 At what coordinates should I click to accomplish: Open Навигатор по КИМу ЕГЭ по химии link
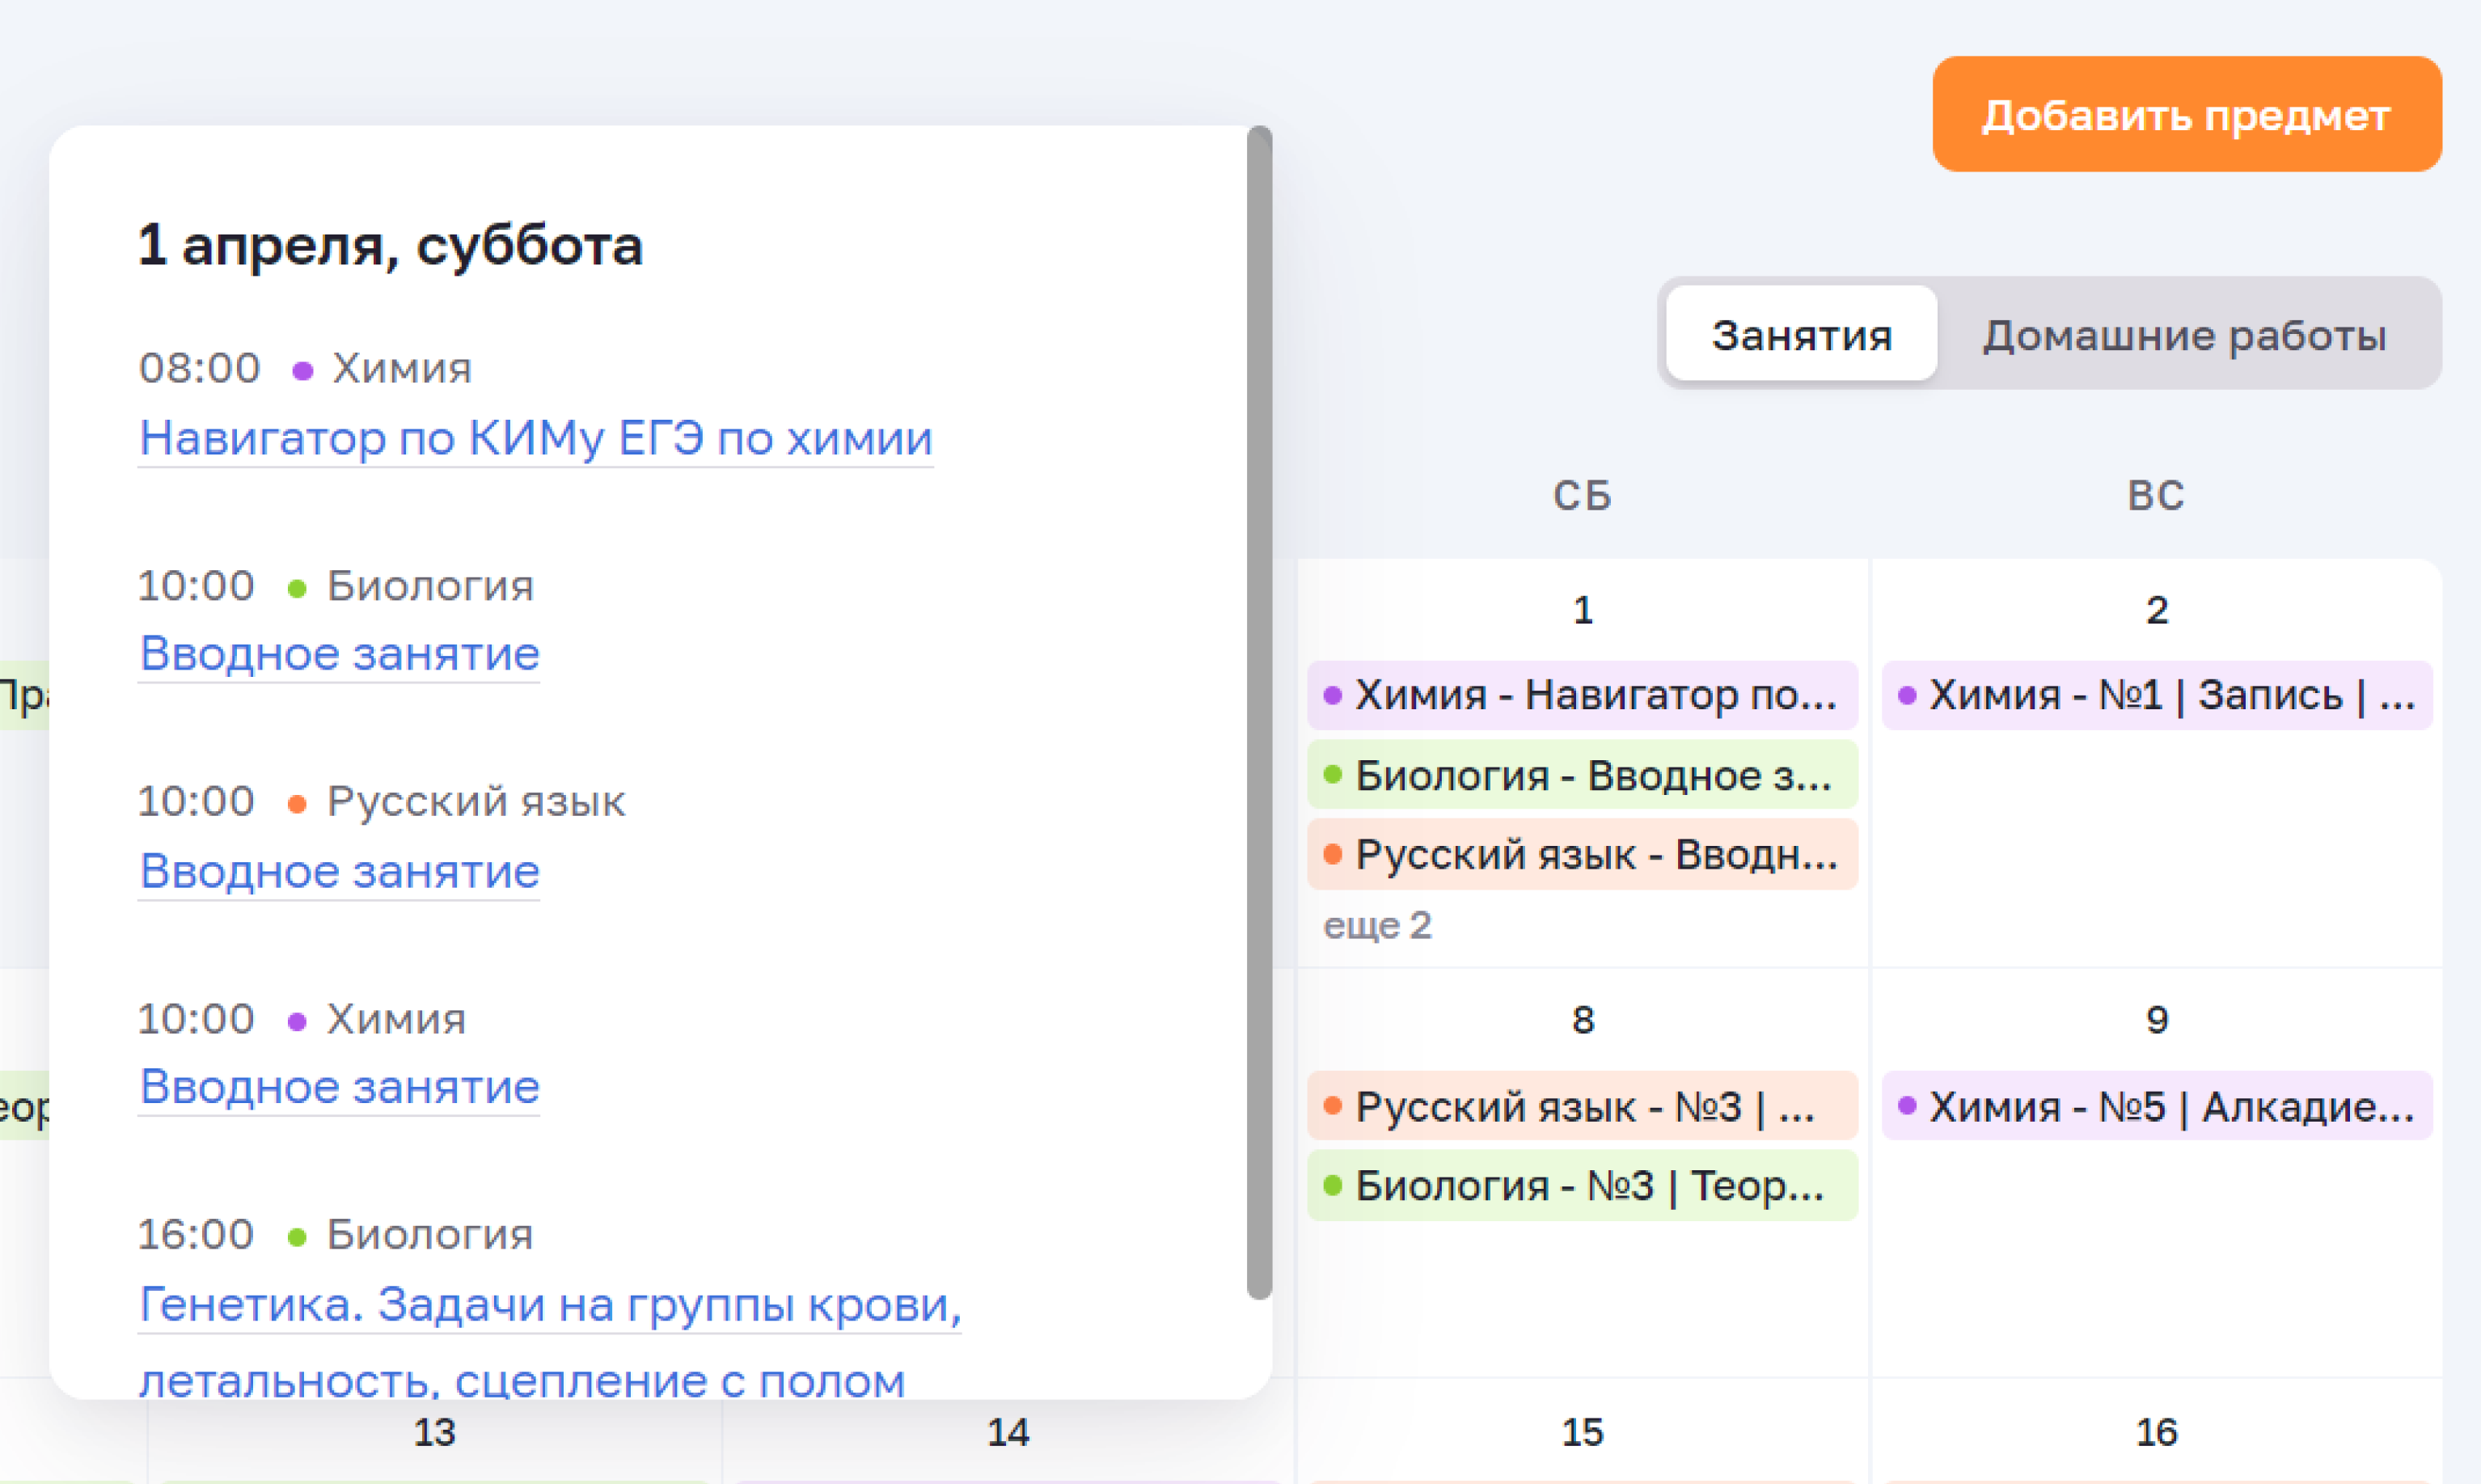[x=536, y=438]
